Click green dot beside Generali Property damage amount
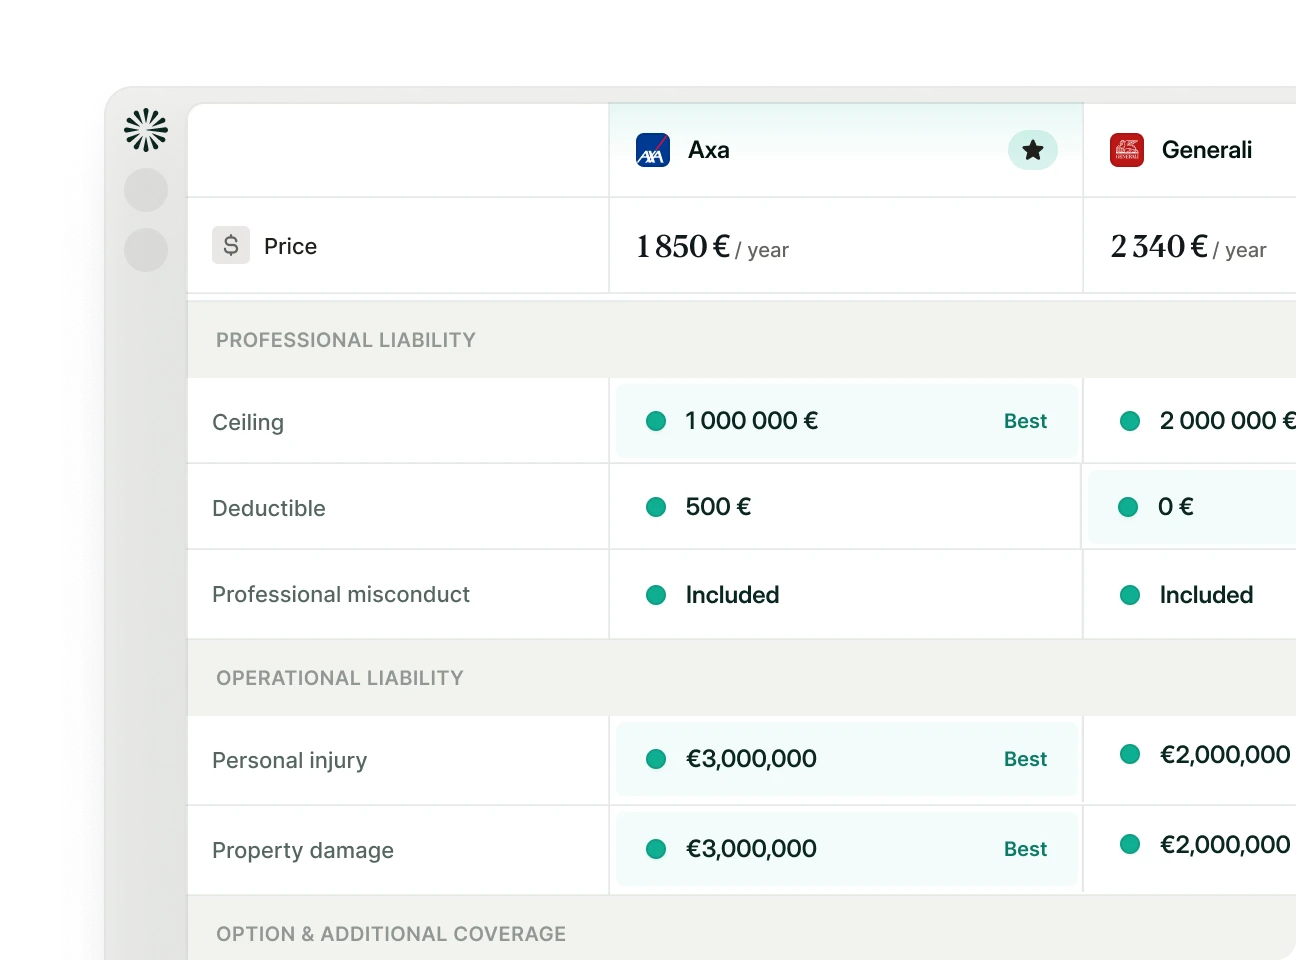The image size is (1296, 960). [1130, 844]
